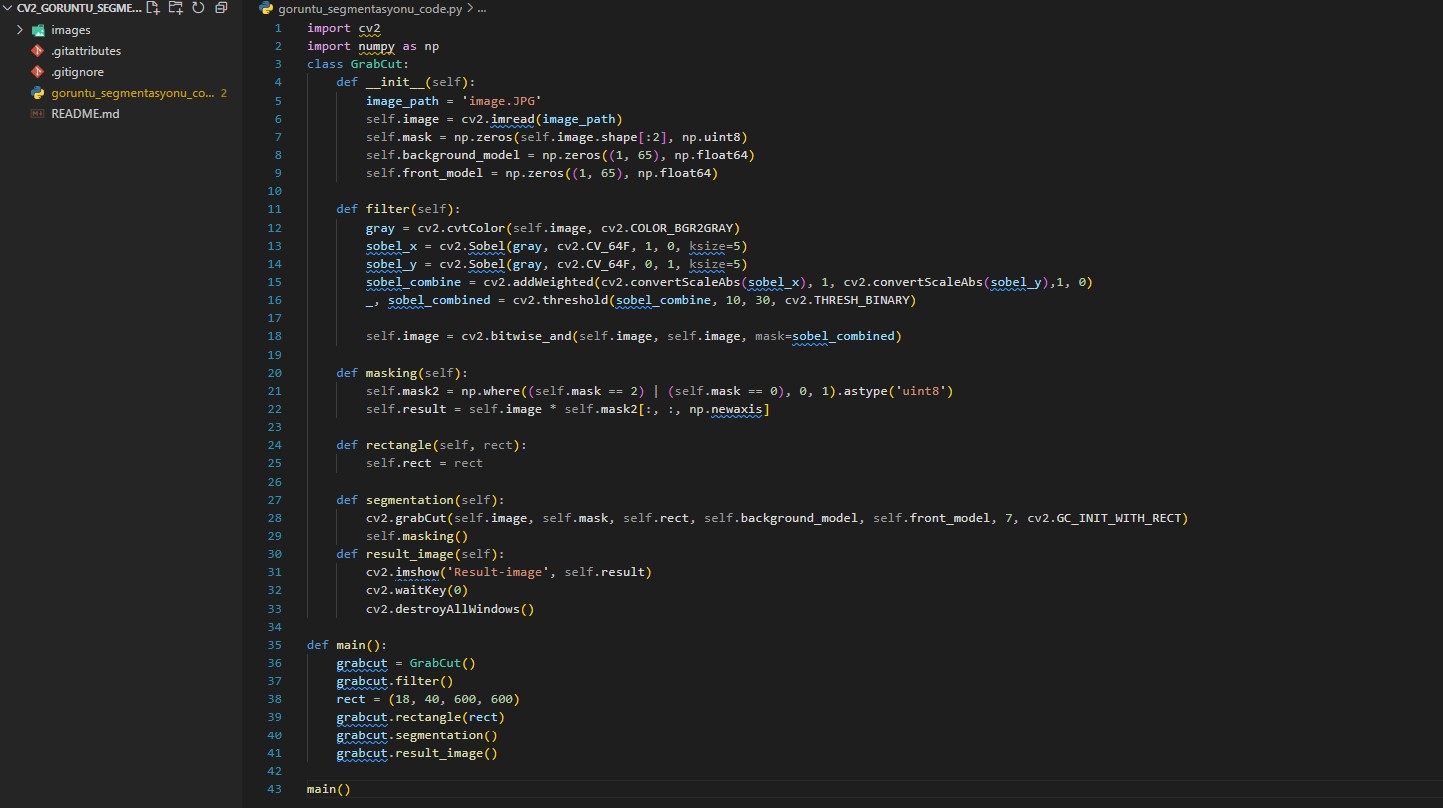Click the sobel_x assignment line

click(556, 246)
